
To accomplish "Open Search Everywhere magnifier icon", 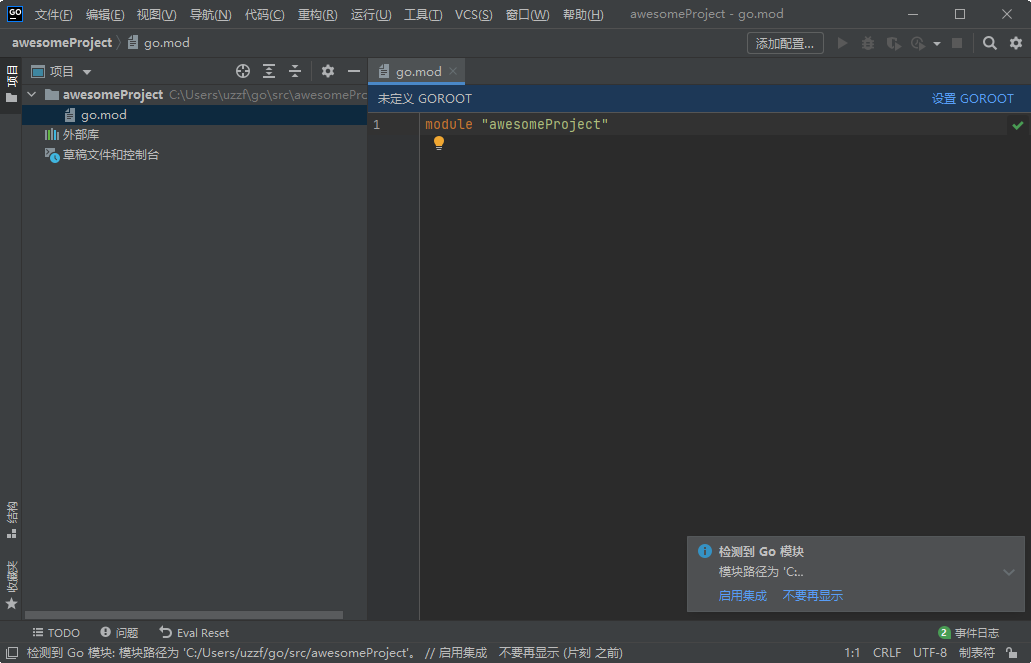I will [x=990, y=43].
